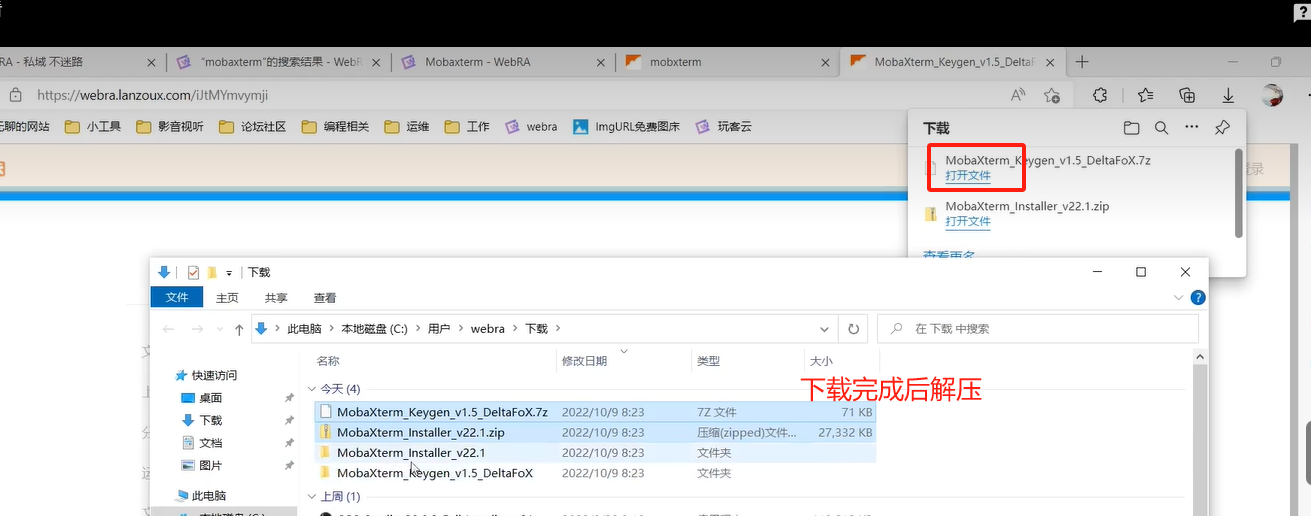
Task: Search downloads with the magnifier icon in downloads panel
Action: (x=1161, y=128)
